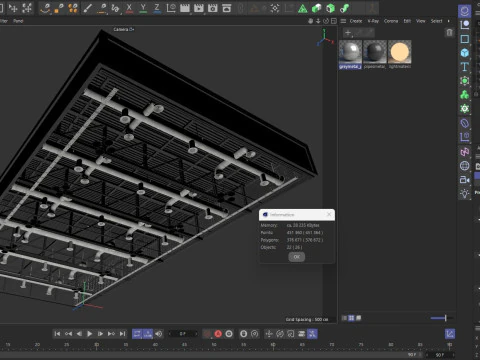Click the purple deformer bend icon

(465, 123)
